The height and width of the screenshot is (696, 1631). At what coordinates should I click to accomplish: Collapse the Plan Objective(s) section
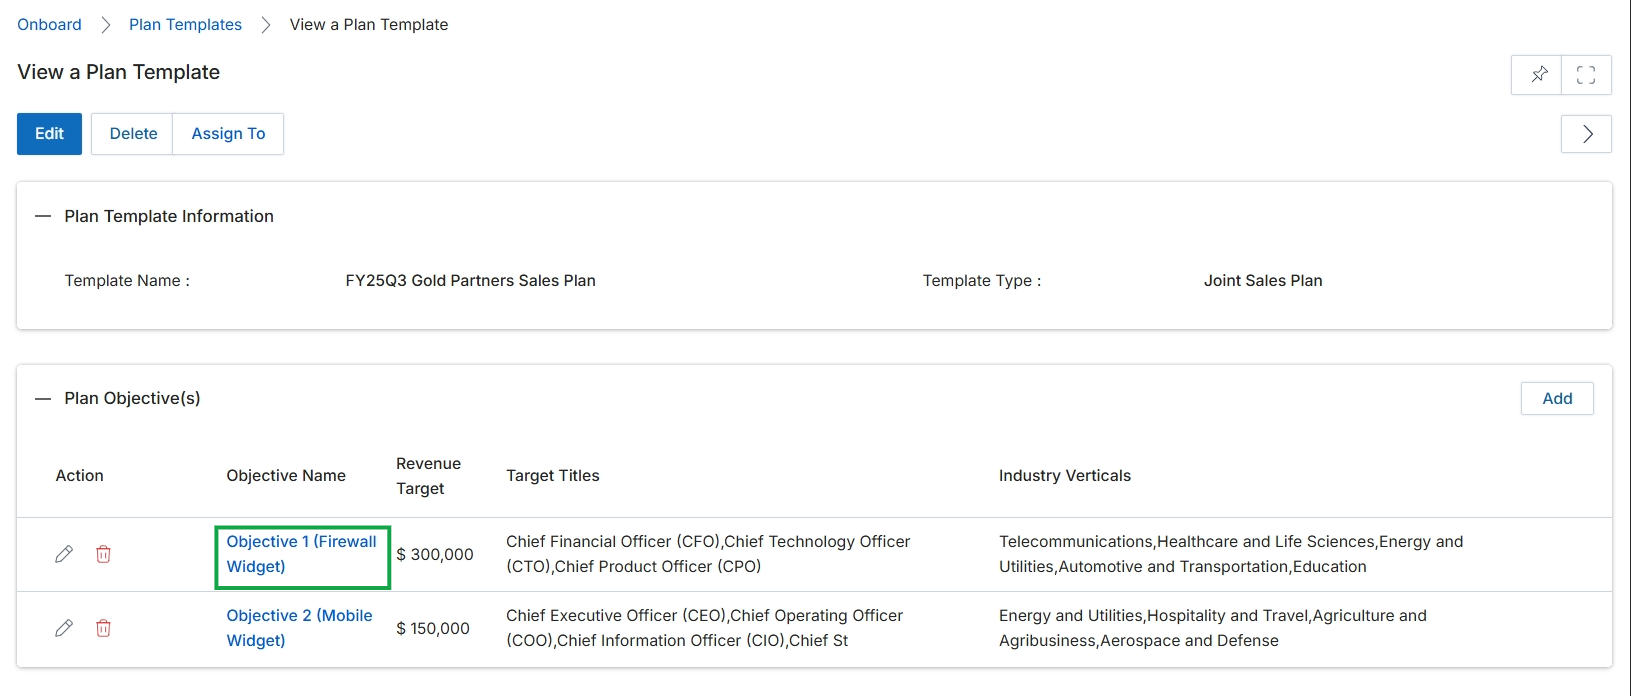pyautogui.click(x=43, y=398)
